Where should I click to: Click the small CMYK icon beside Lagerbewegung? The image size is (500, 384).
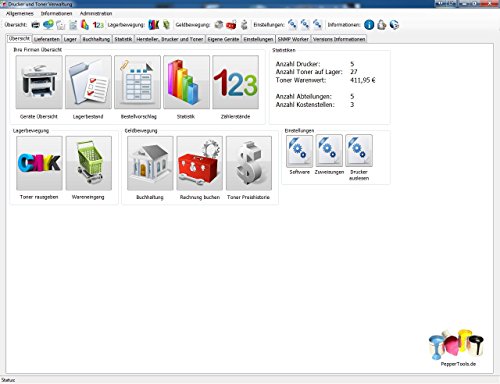[154, 25]
